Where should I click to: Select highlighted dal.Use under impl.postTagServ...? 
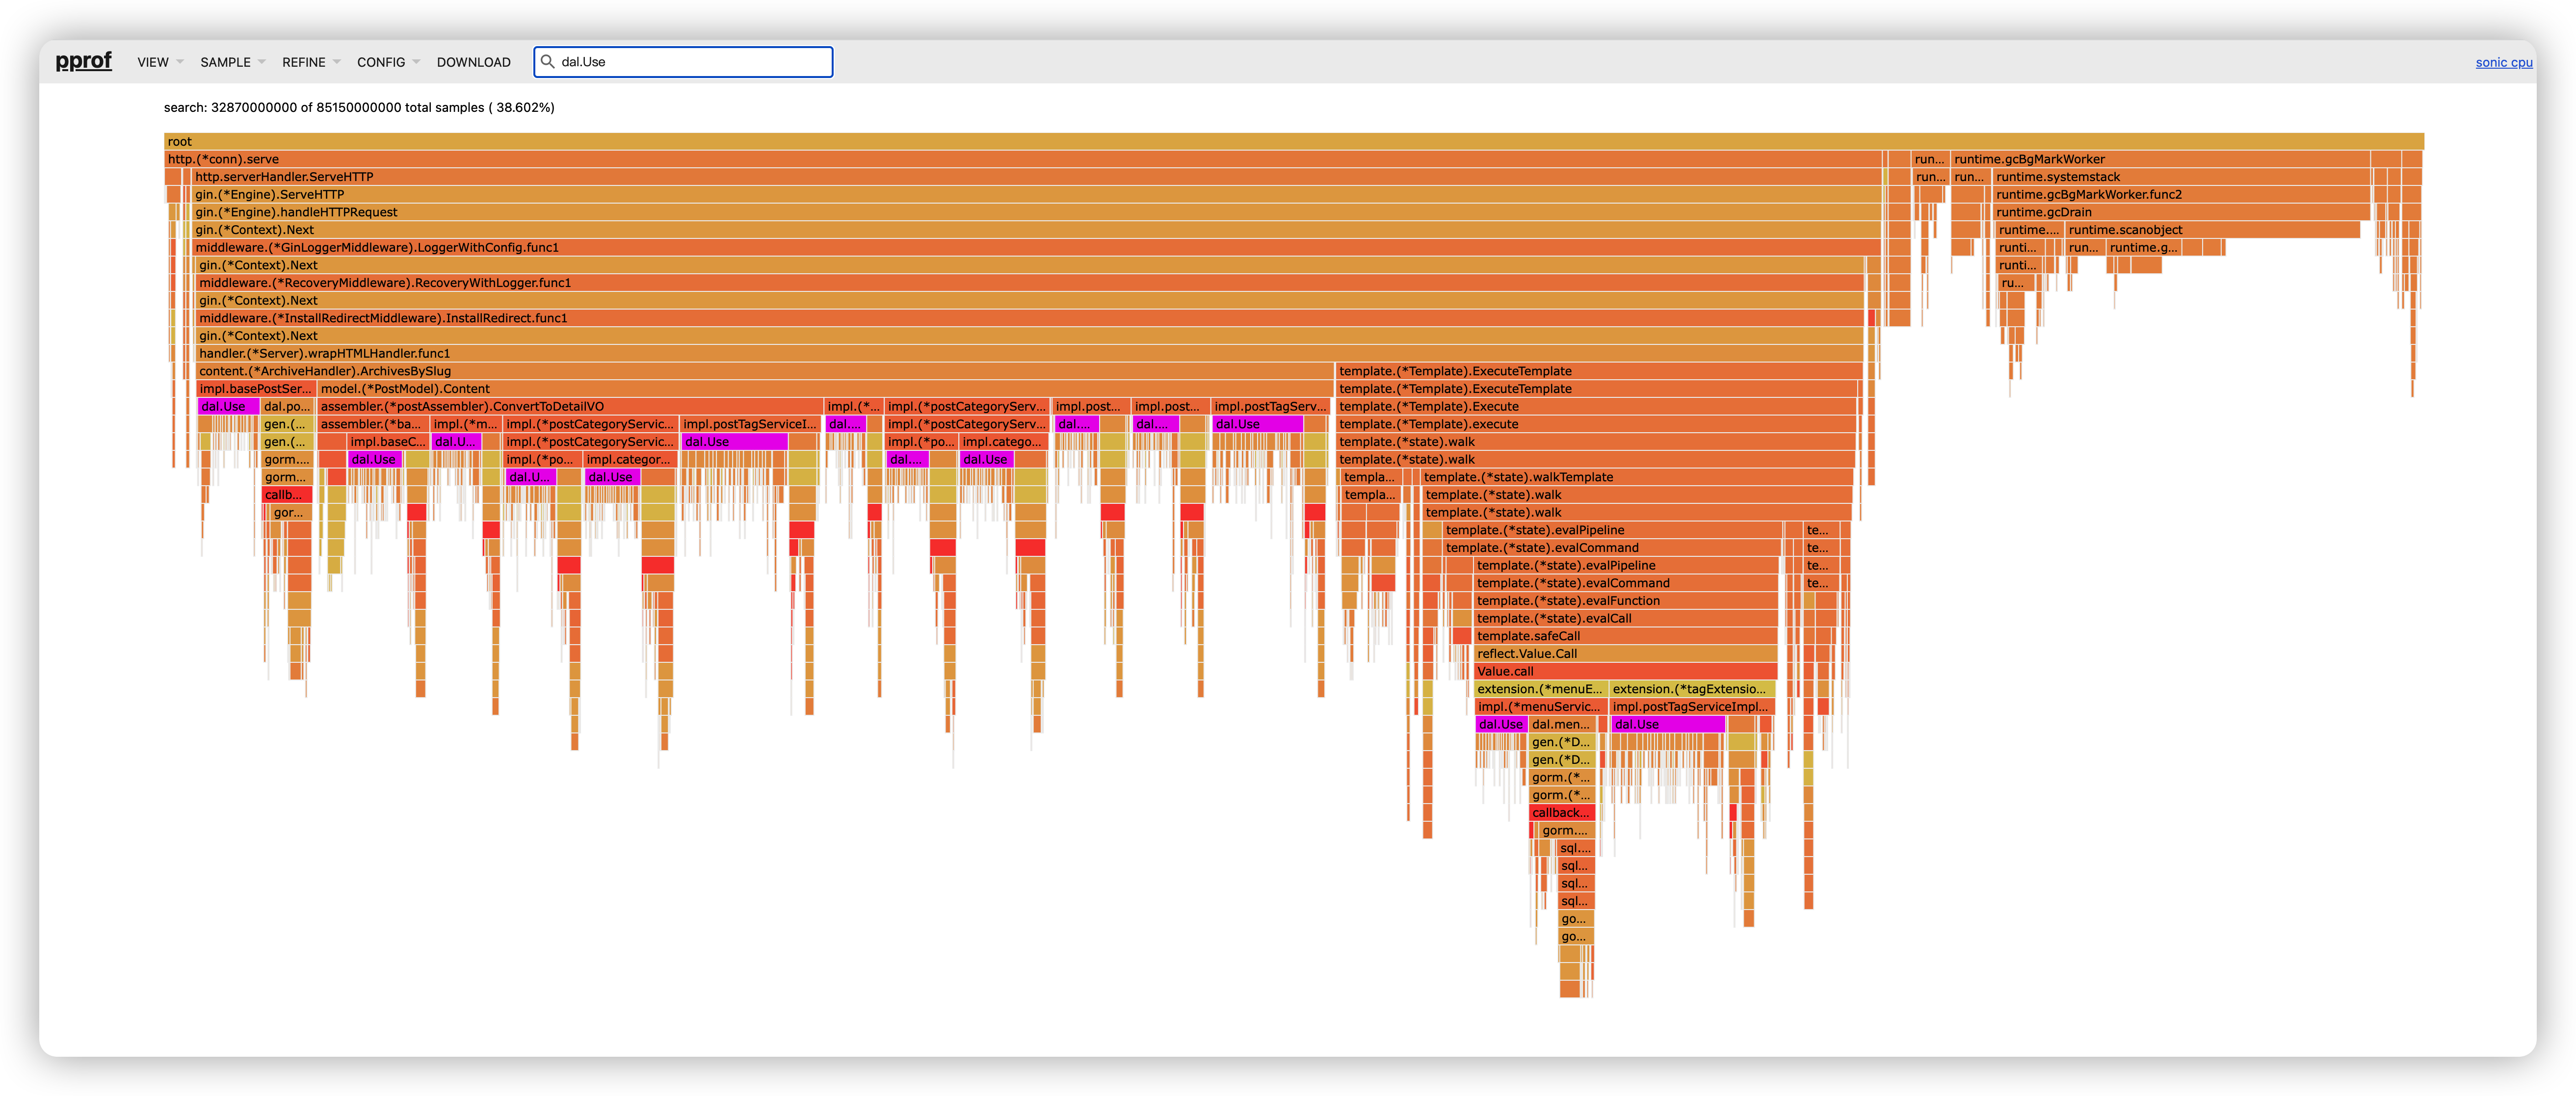pos(1257,424)
